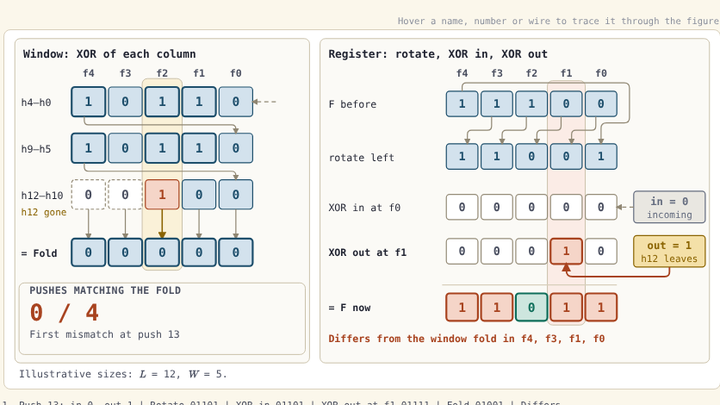Click the red 1 cell in XOR out row
Viewport: 720px width, 405px height.
point(566,251)
